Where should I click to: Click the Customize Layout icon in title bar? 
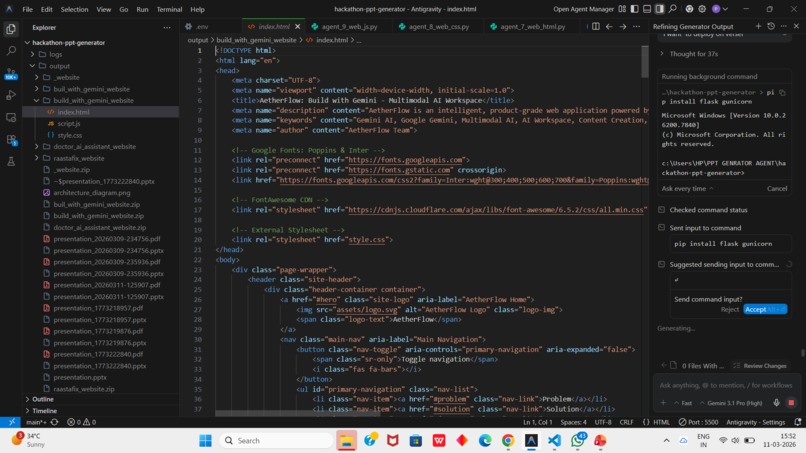pyautogui.click(x=622, y=9)
